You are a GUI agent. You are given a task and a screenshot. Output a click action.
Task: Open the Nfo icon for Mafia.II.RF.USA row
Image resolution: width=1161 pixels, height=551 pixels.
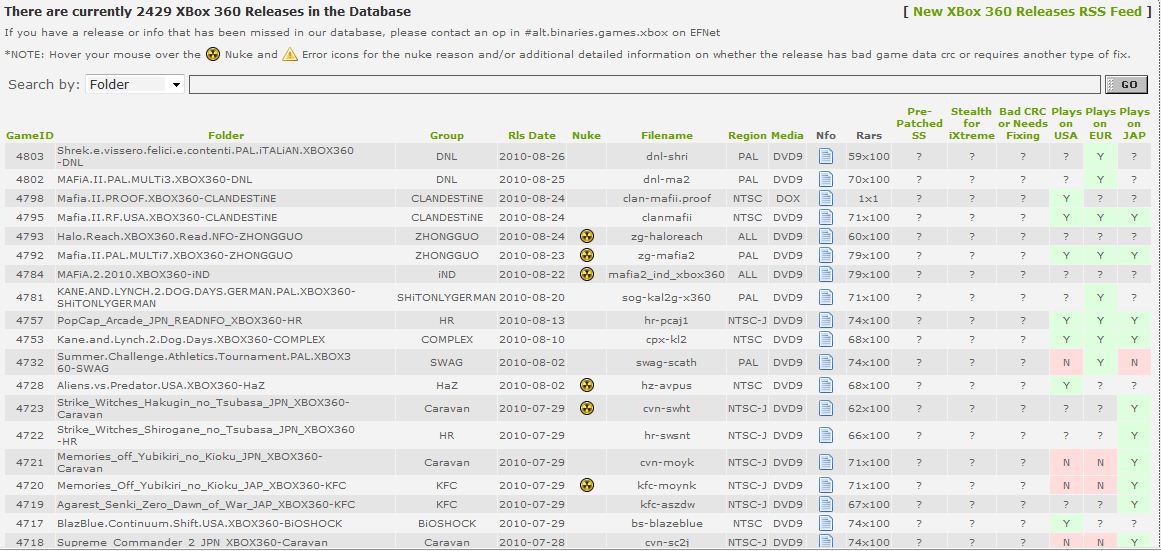point(826,218)
